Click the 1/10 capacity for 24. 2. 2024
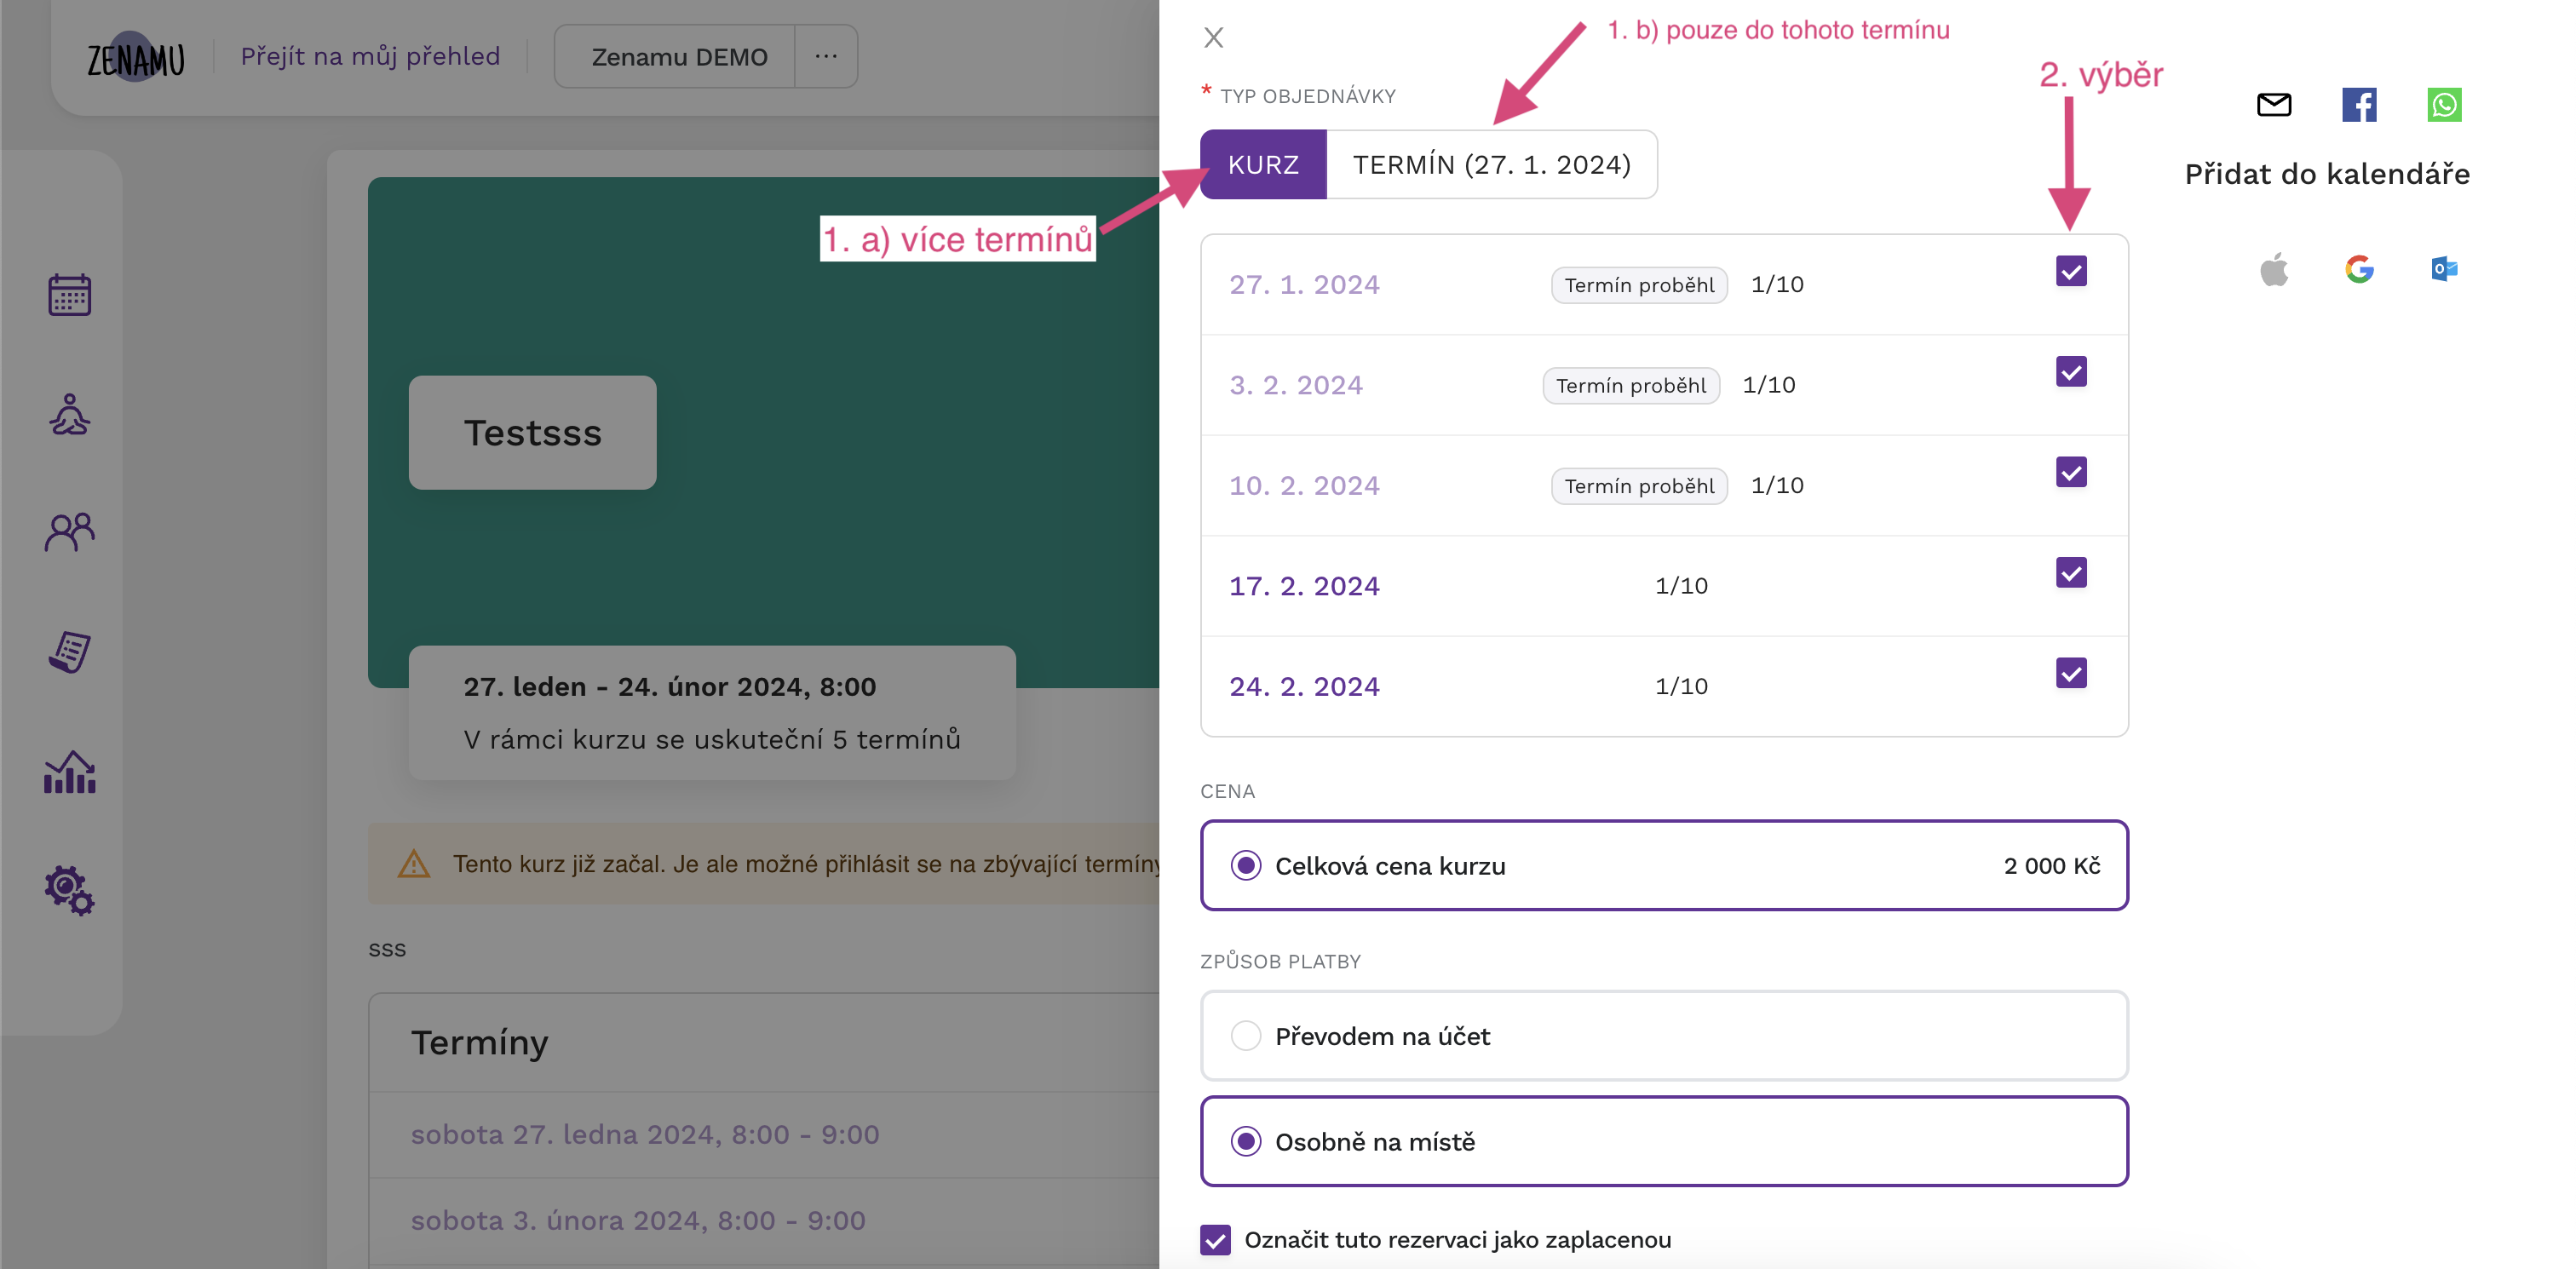The height and width of the screenshot is (1269, 2576). click(x=1681, y=686)
